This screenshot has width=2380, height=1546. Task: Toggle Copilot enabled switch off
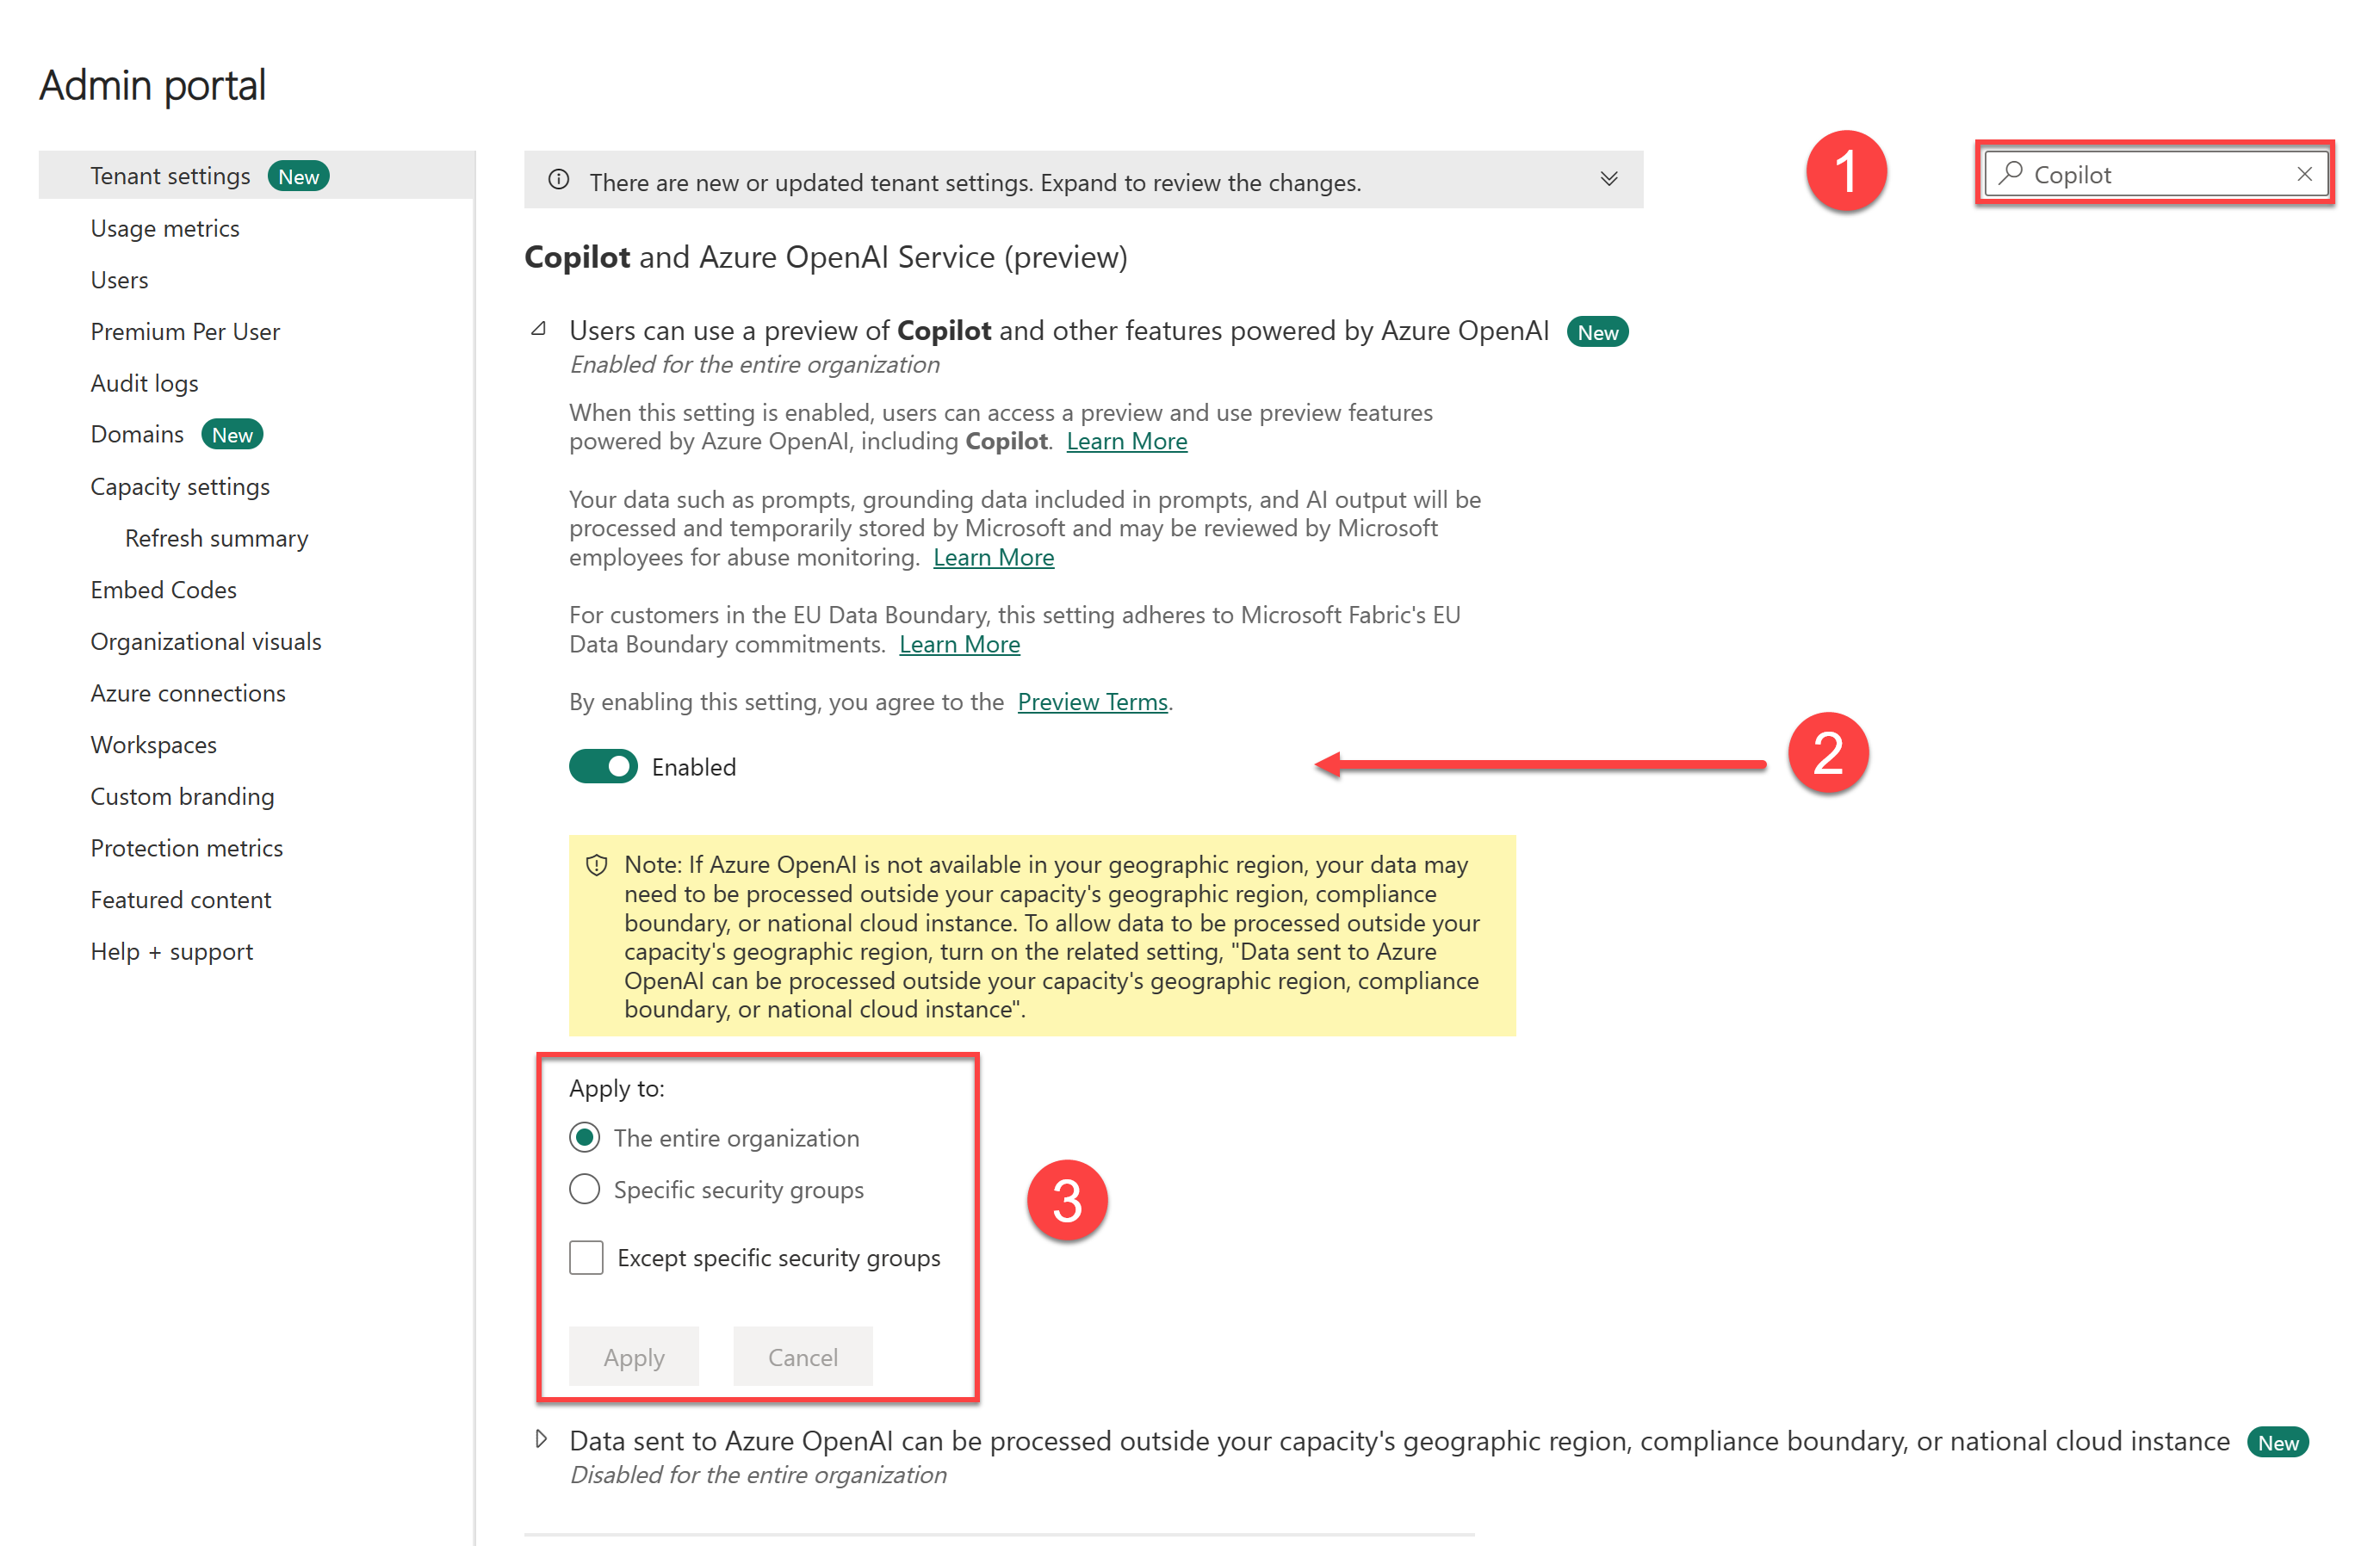click(x=604, y=766)
